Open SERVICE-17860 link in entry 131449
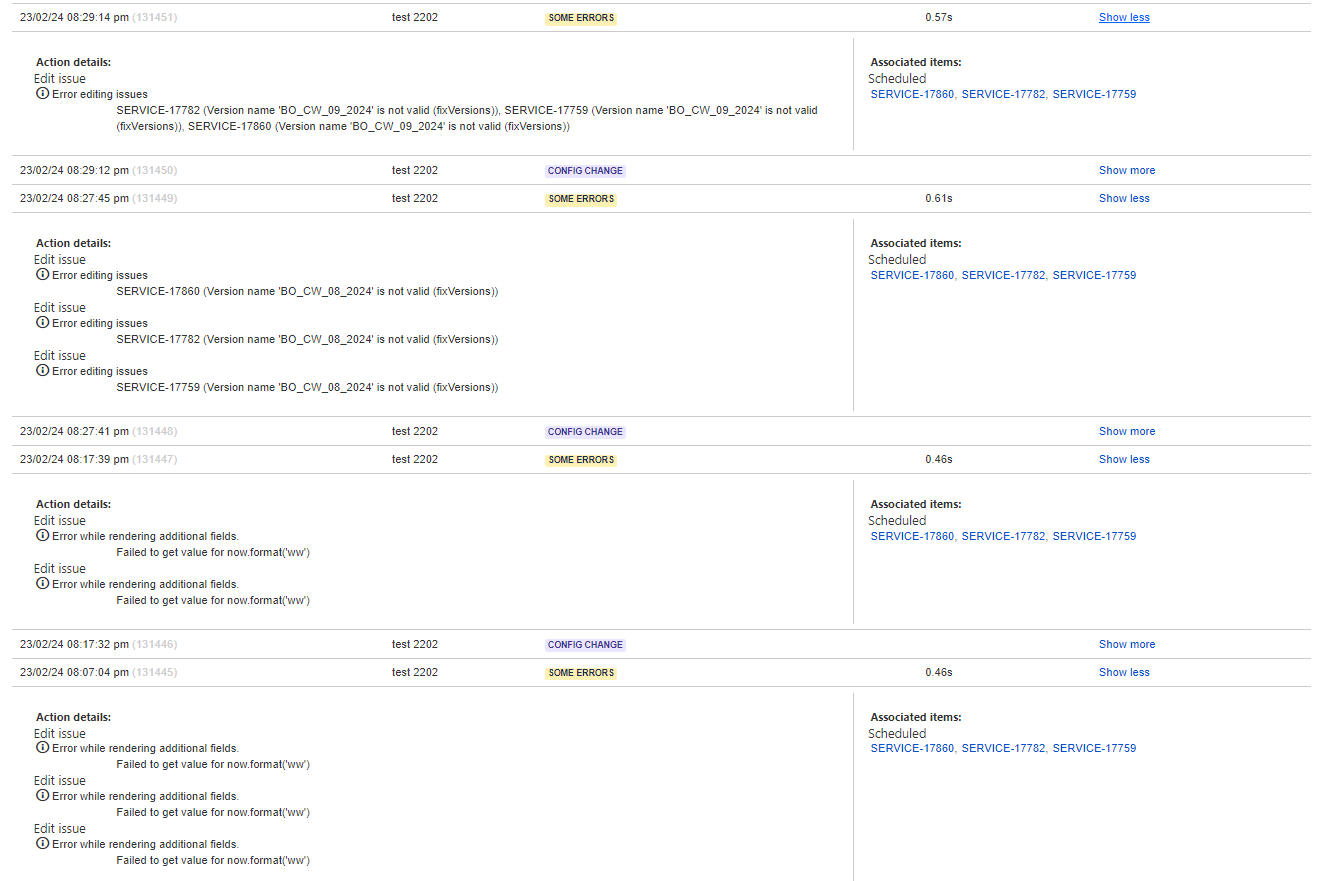Screen dimensions: 1327x881 pos(912,276)
